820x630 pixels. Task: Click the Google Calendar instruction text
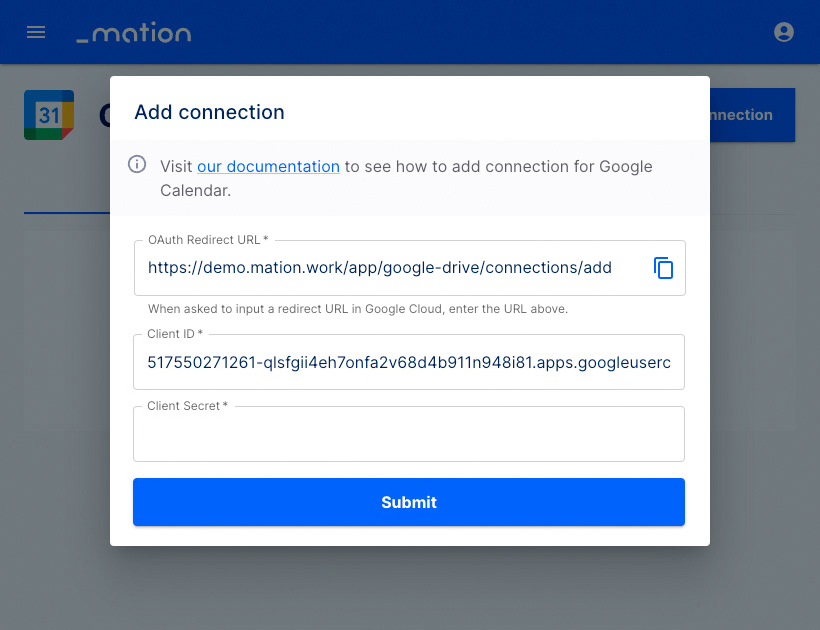tap(406, 178)
